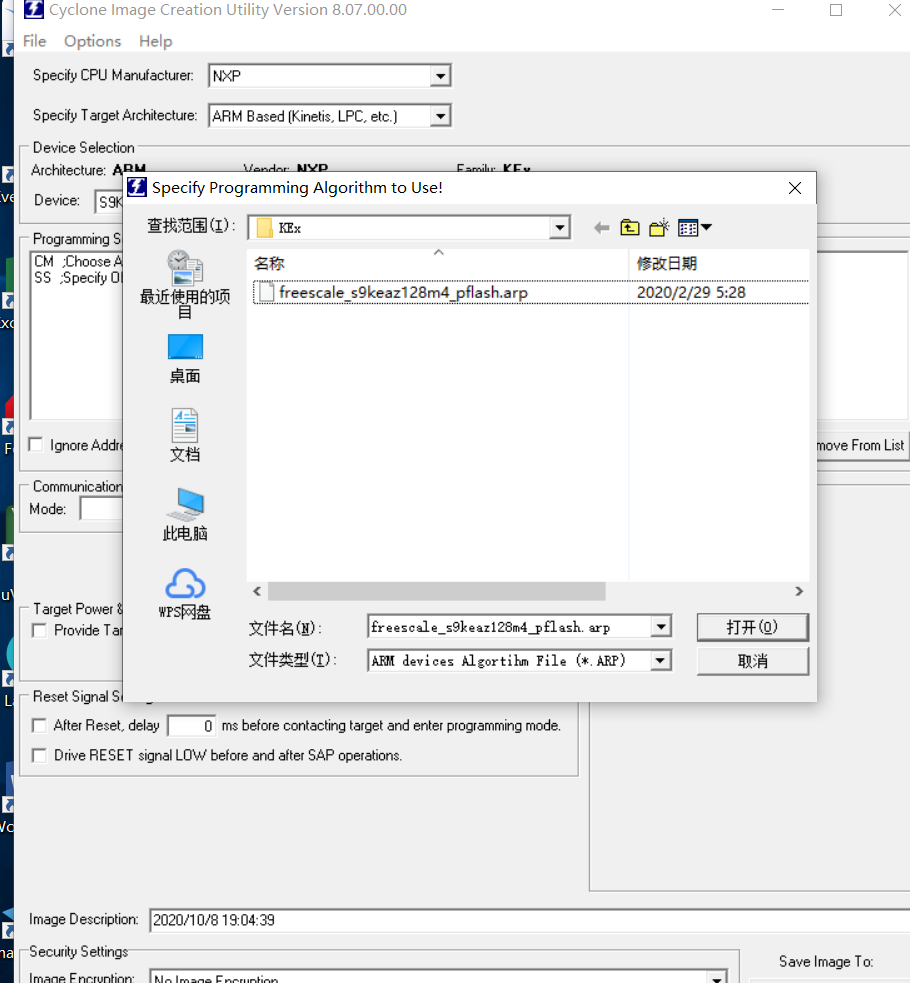Image resolution: width=910 pixels, height=983 pixels.
Task: Select freescale_s9keaz128m4_pflash.arp file
Action: tap(403, 292)
